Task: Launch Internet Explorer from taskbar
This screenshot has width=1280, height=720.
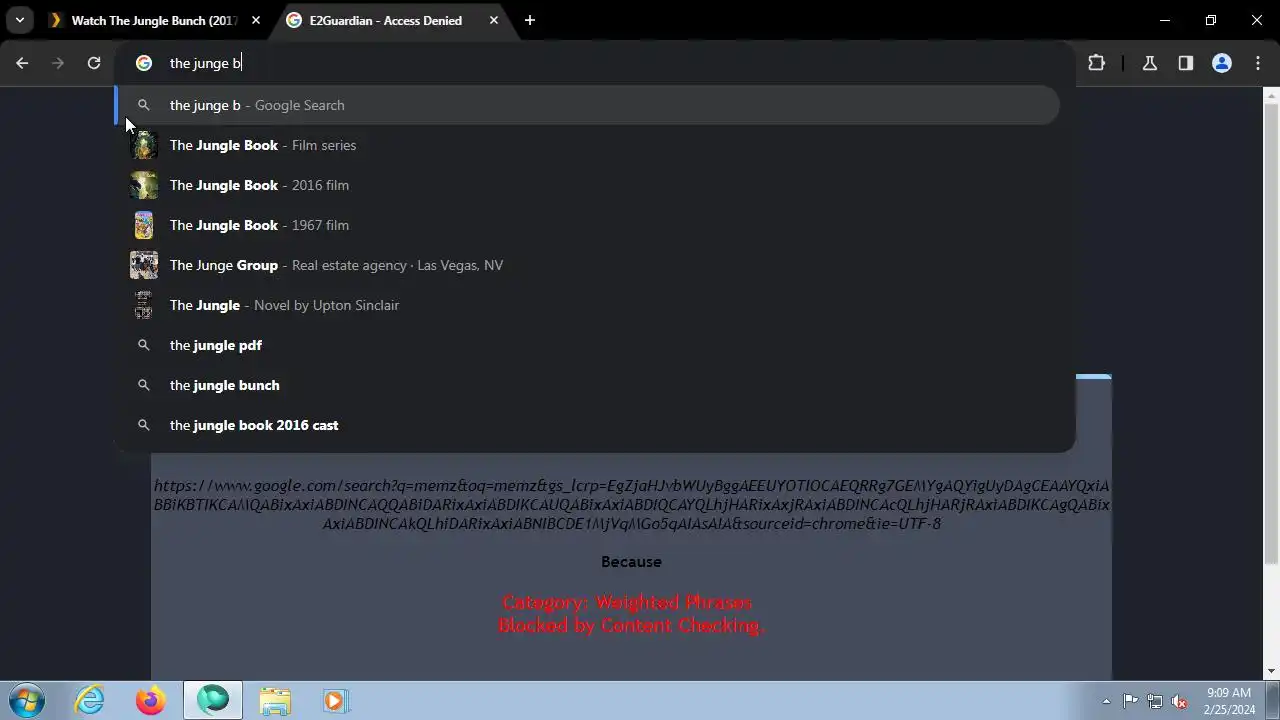Action: coord(89,701)
